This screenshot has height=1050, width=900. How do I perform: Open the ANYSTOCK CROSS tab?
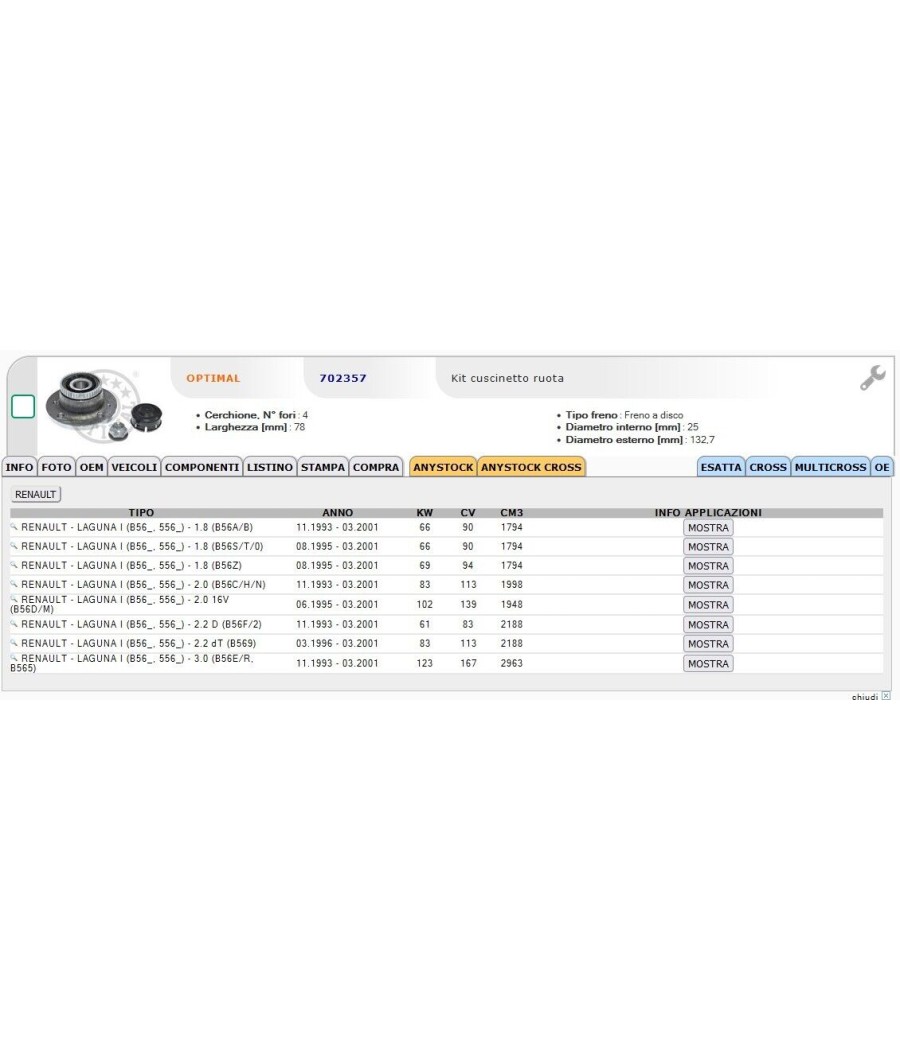(531, 467)
